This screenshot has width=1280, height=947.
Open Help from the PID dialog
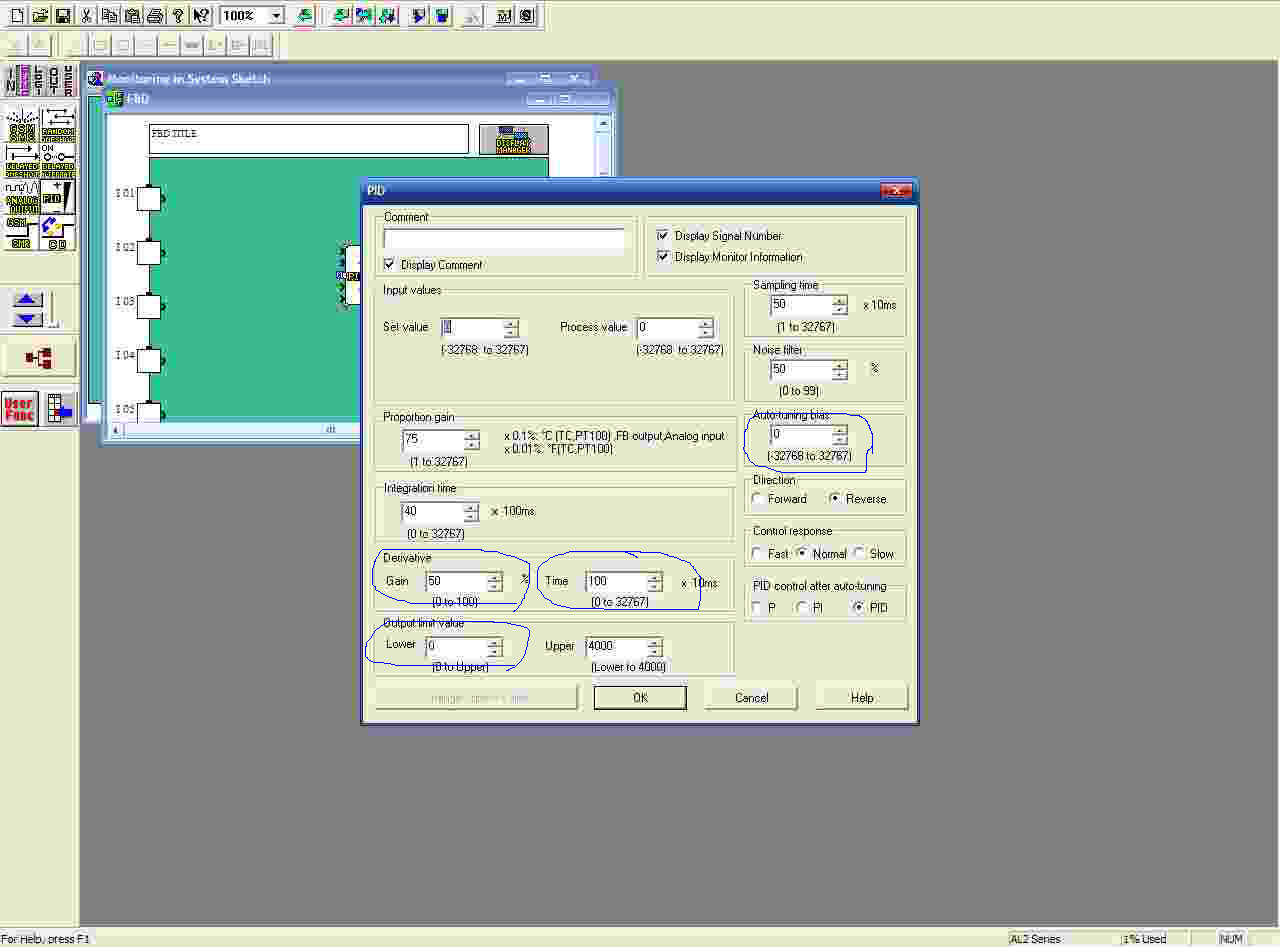pyautogui.click(x=862, y=698)
